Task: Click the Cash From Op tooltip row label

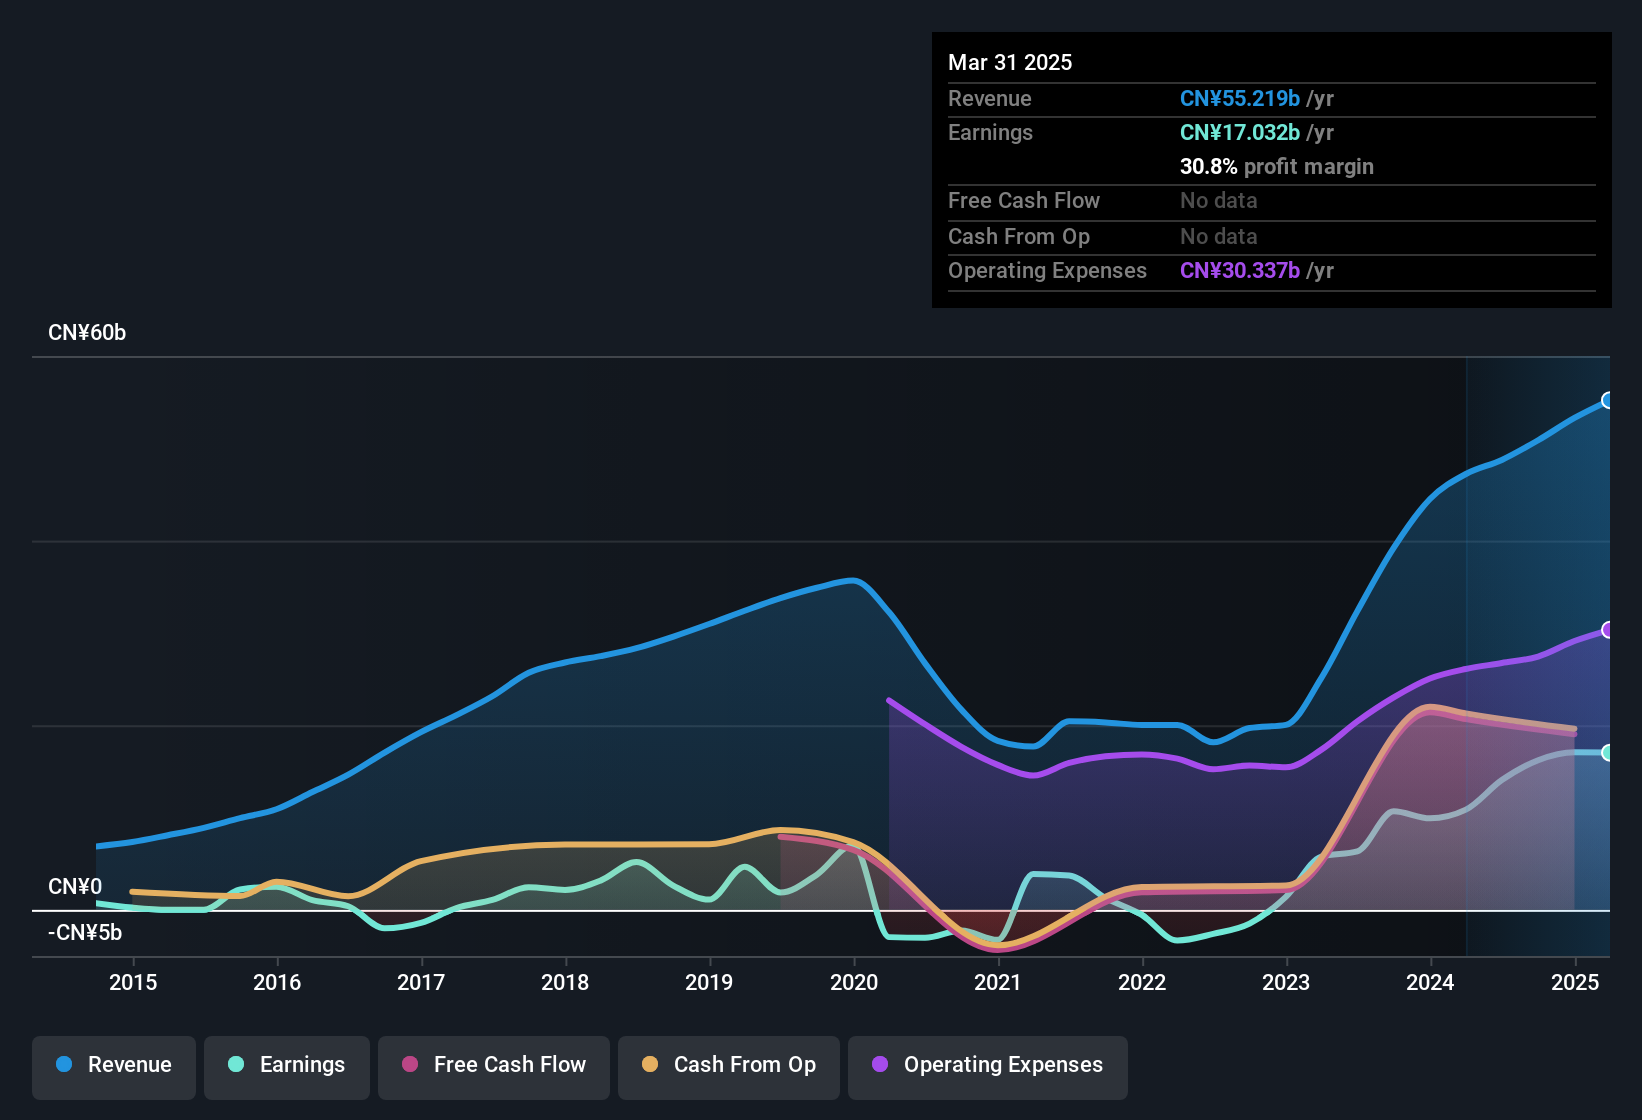Action: point(1019,236)
